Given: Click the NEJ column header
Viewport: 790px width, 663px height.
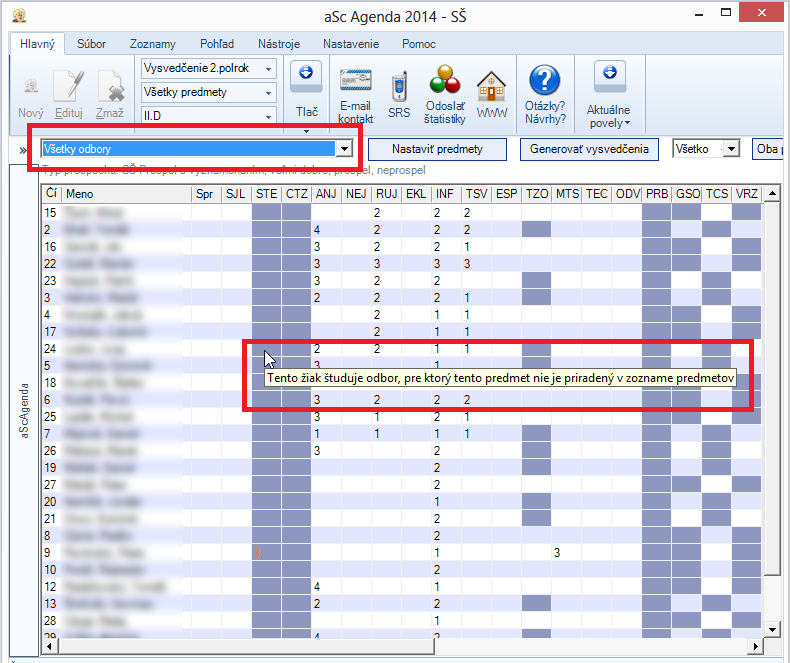Looking at the screenshot, I should coord(356,194).
